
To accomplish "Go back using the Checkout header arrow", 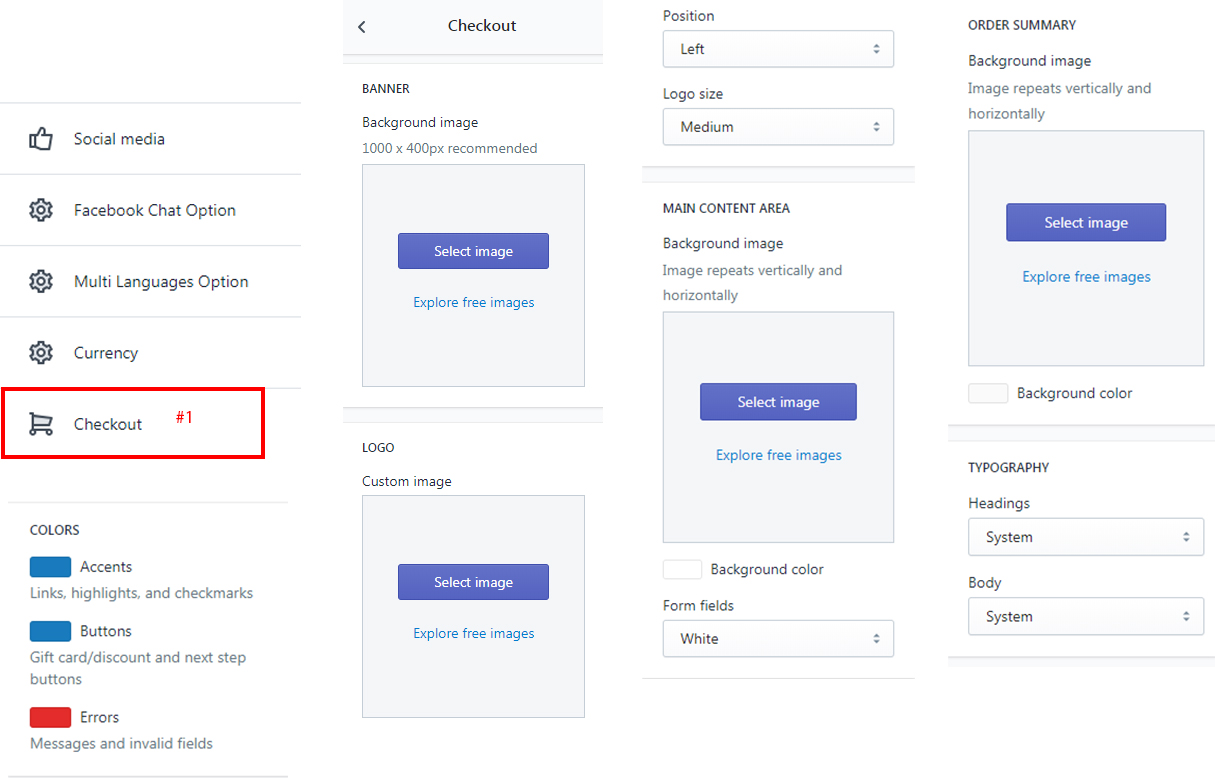I will pos(362,27).
